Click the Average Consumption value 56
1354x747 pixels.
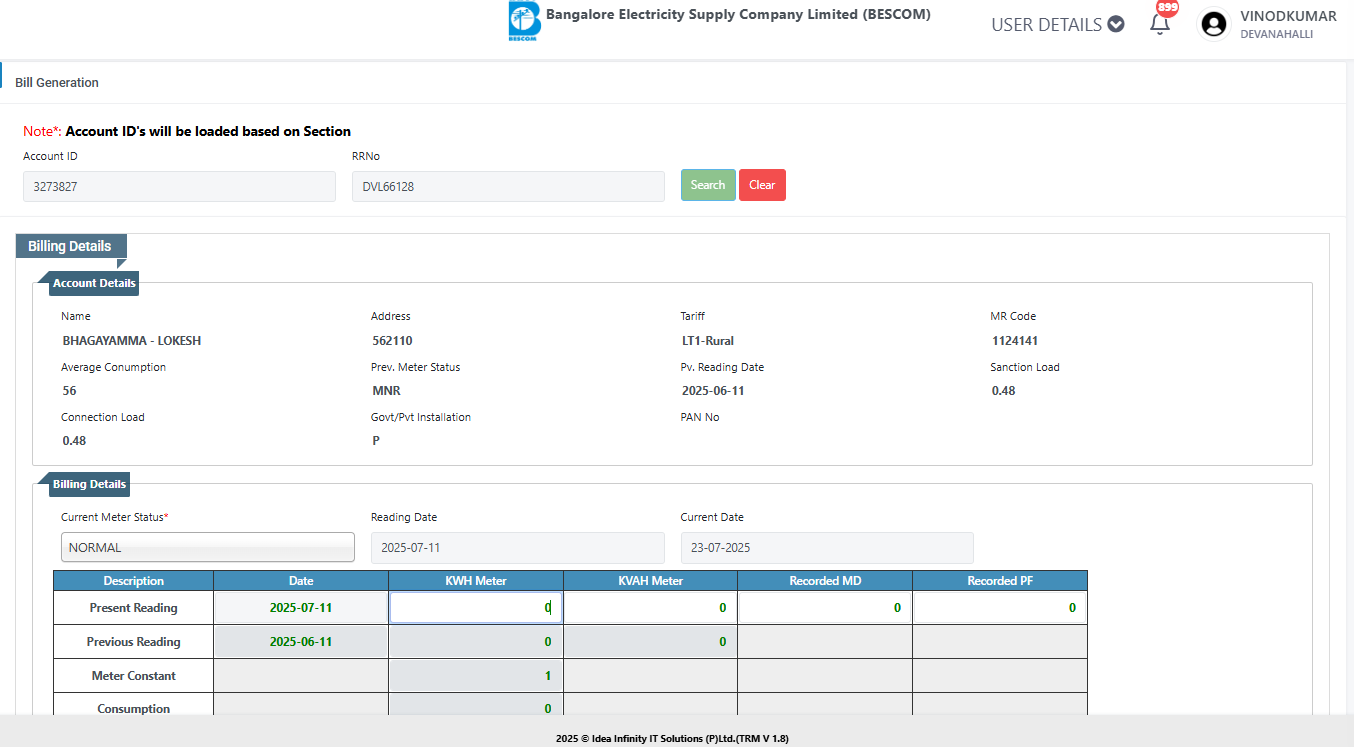[69, 391]
